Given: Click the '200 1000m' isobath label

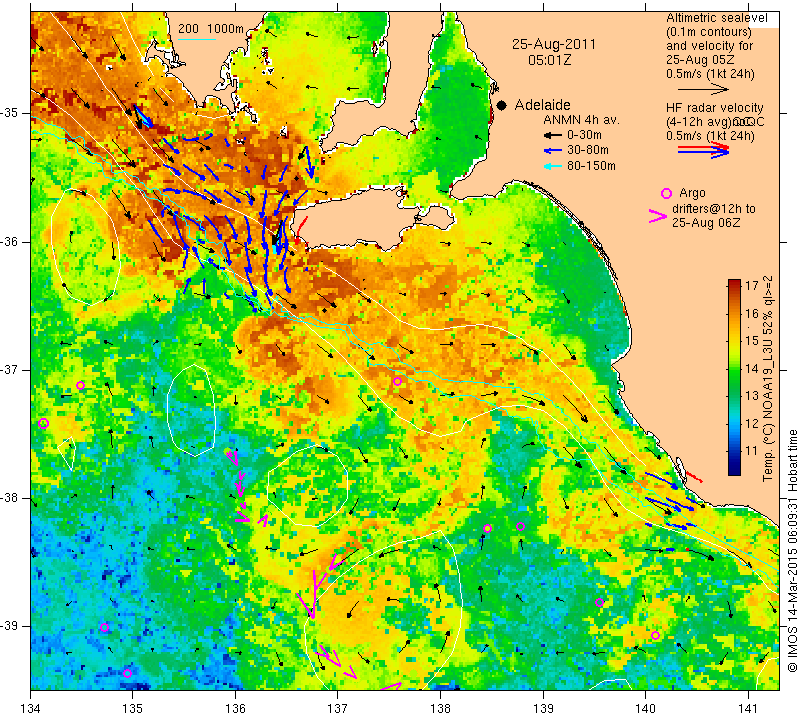Looking at the screenshot, I should 211,29.
